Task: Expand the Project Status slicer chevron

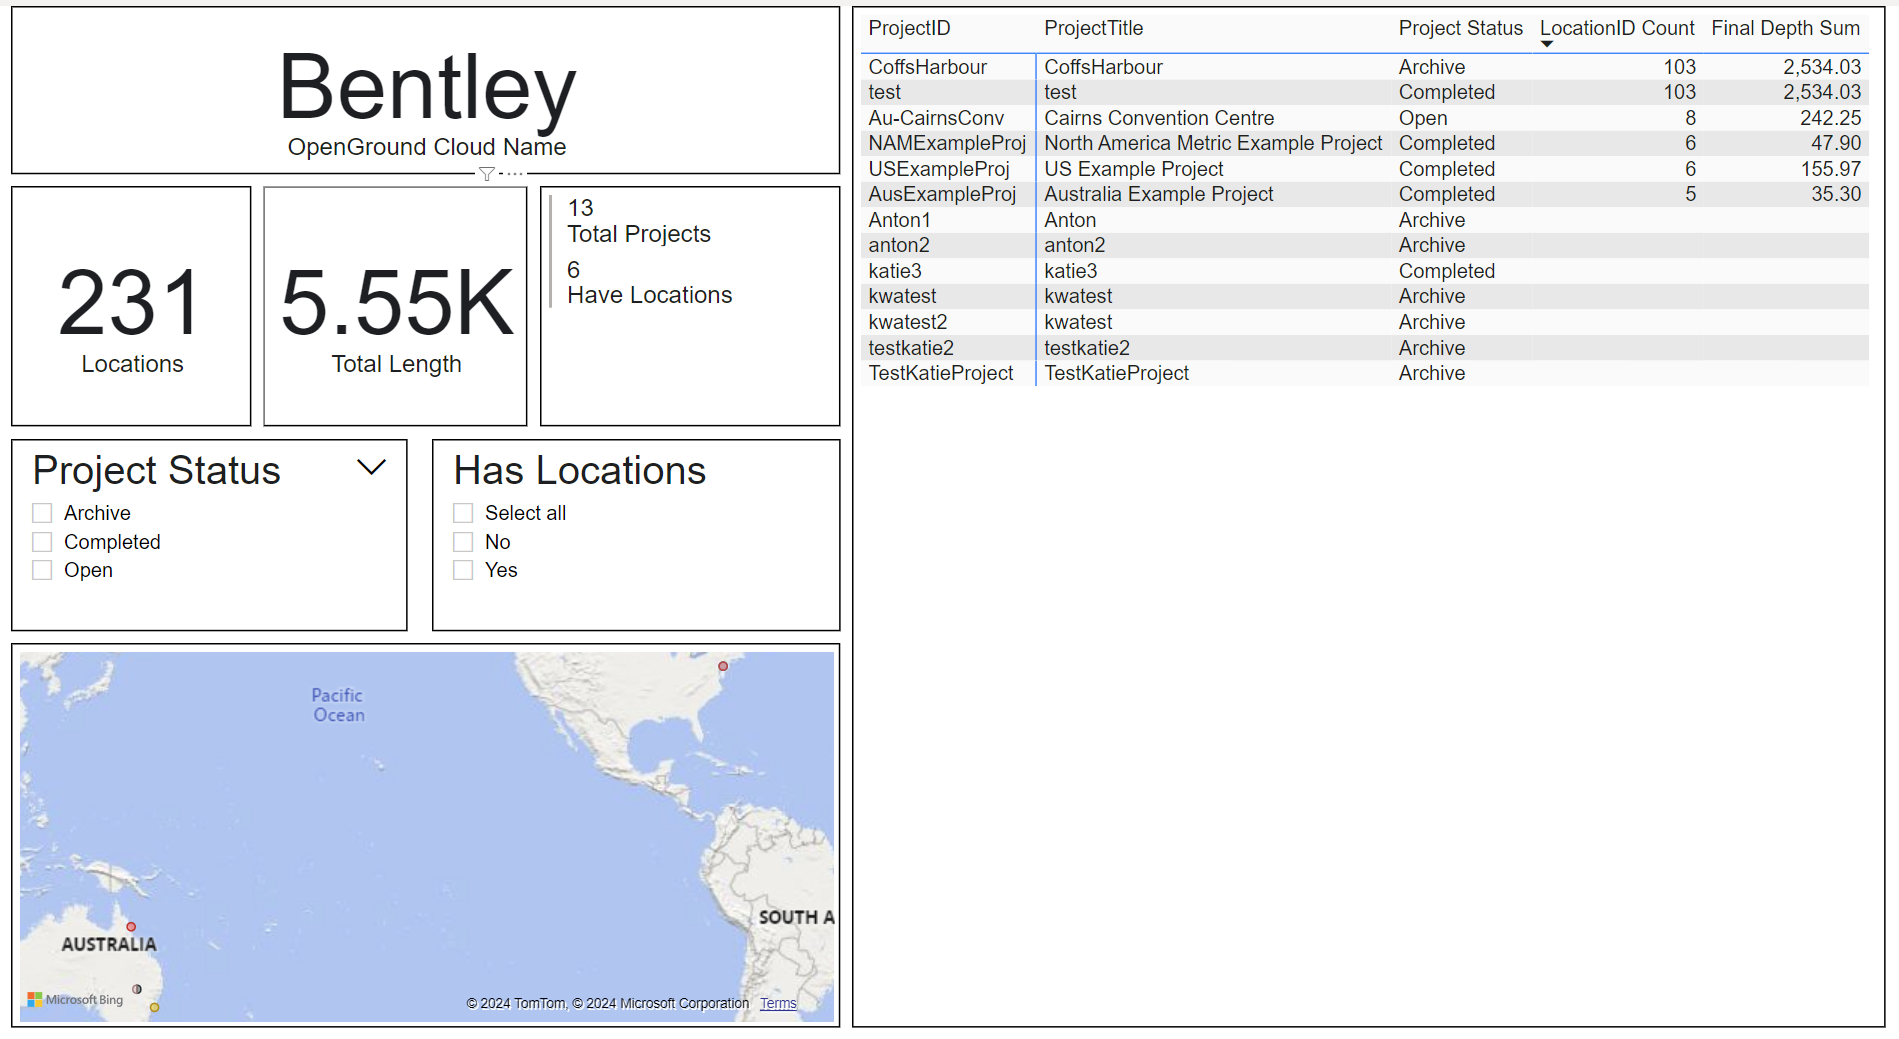Action: [x=372, y=467]
